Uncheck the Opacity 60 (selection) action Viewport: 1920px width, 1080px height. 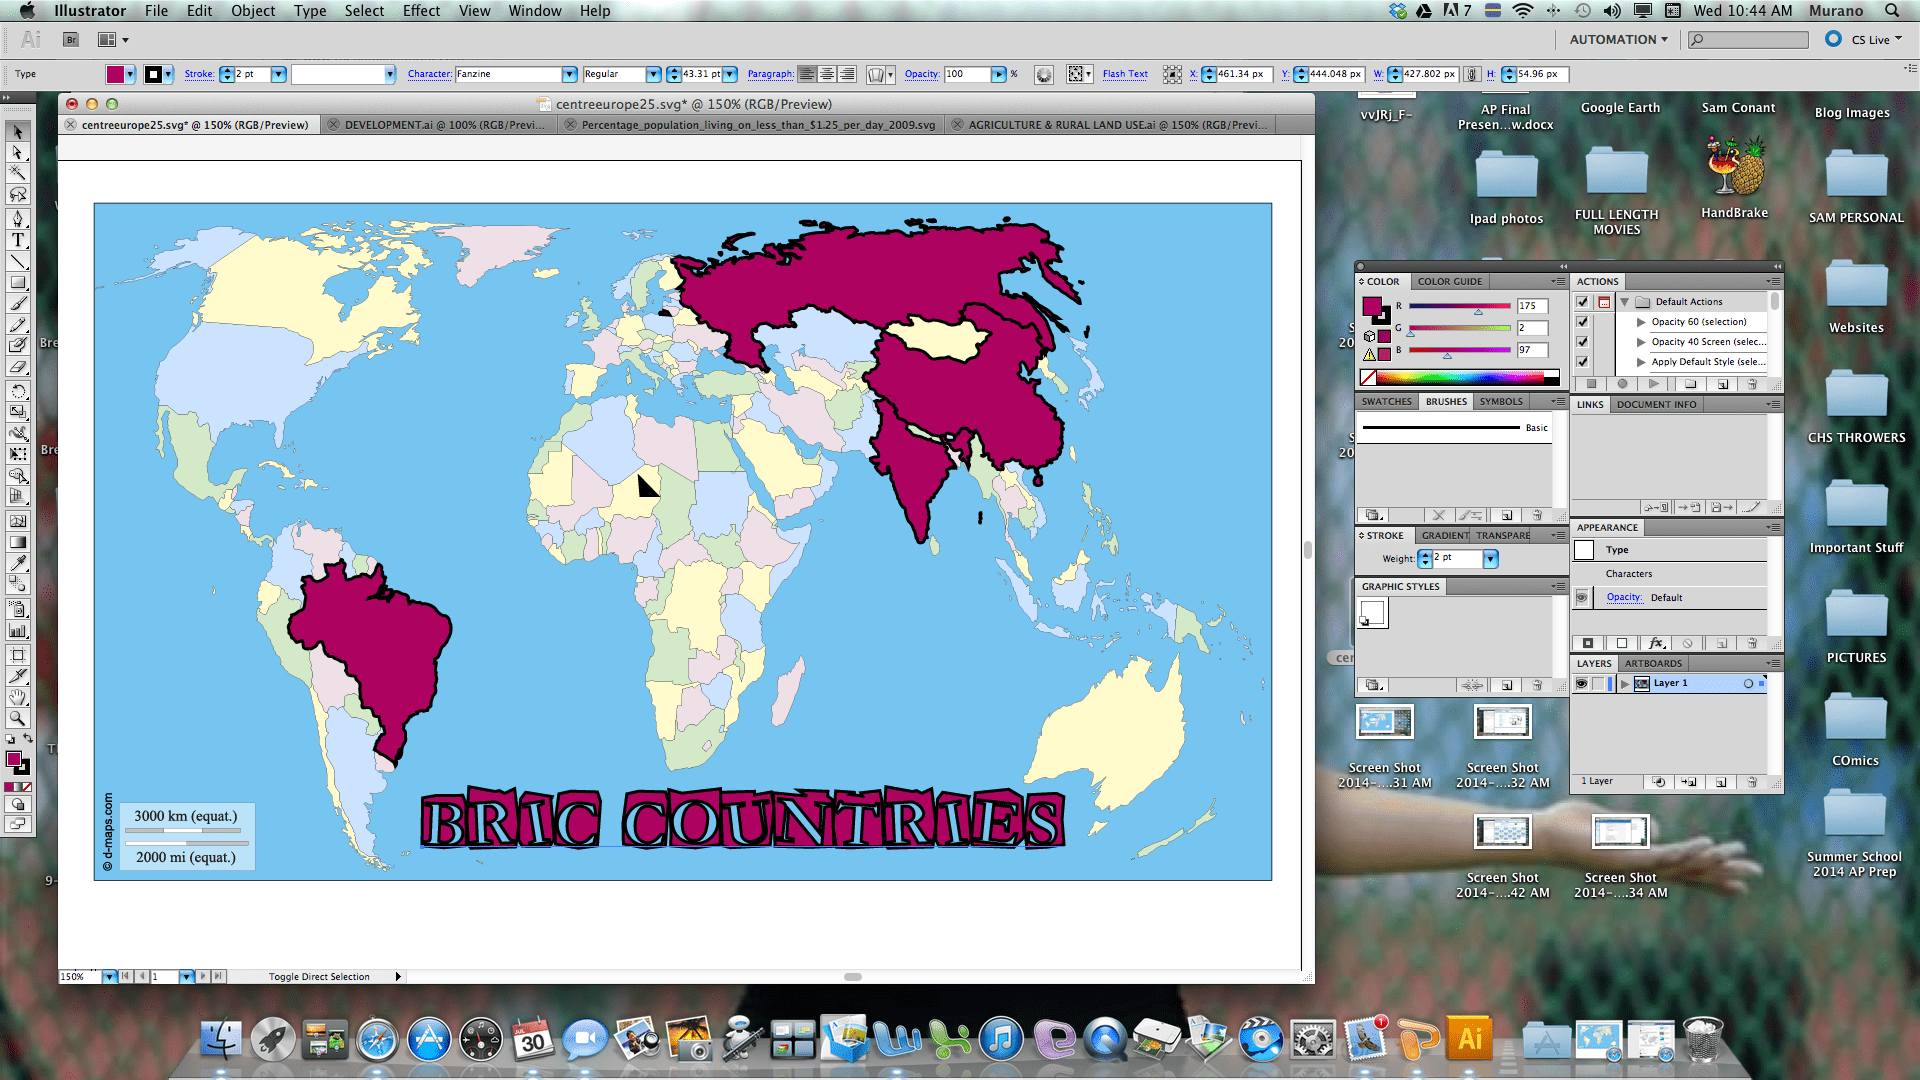[1582, 322]
